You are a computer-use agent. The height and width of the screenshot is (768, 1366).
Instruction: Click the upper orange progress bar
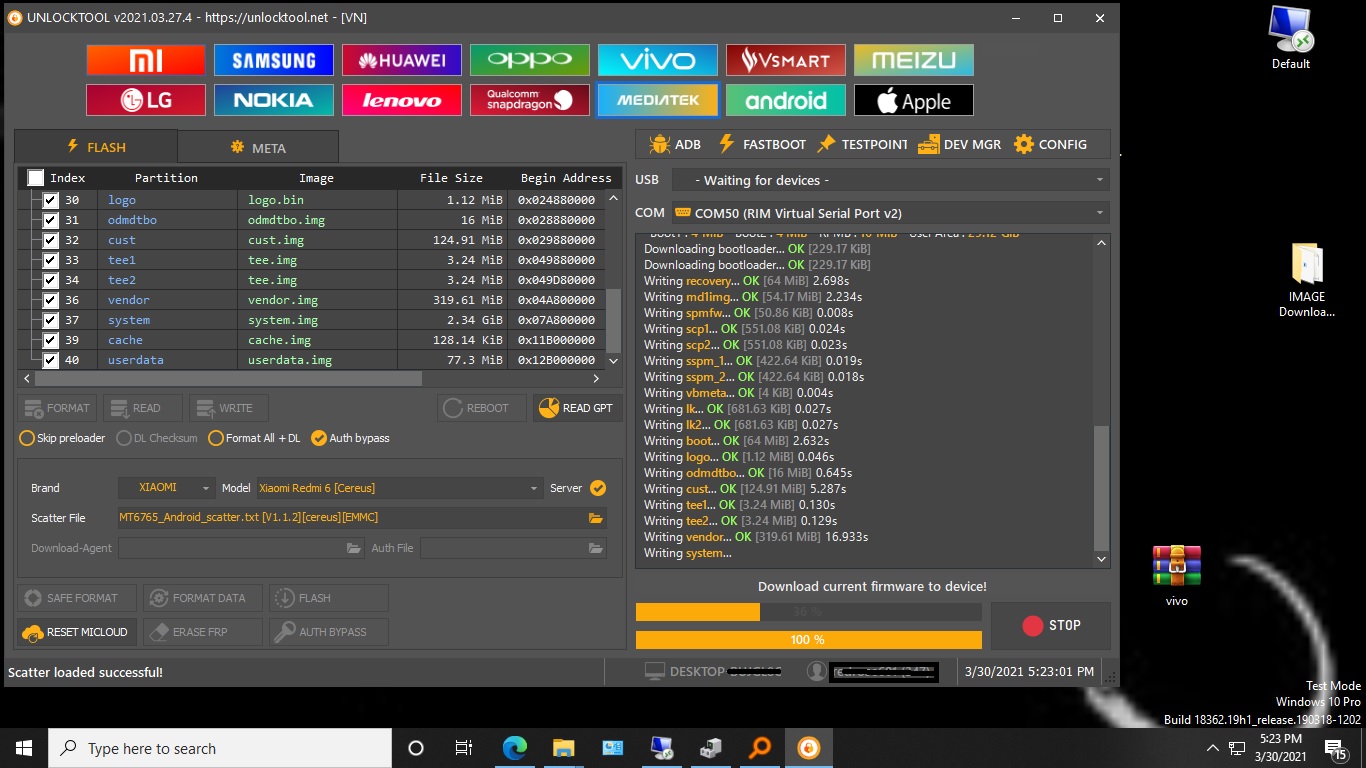click(x=808, y=612)
